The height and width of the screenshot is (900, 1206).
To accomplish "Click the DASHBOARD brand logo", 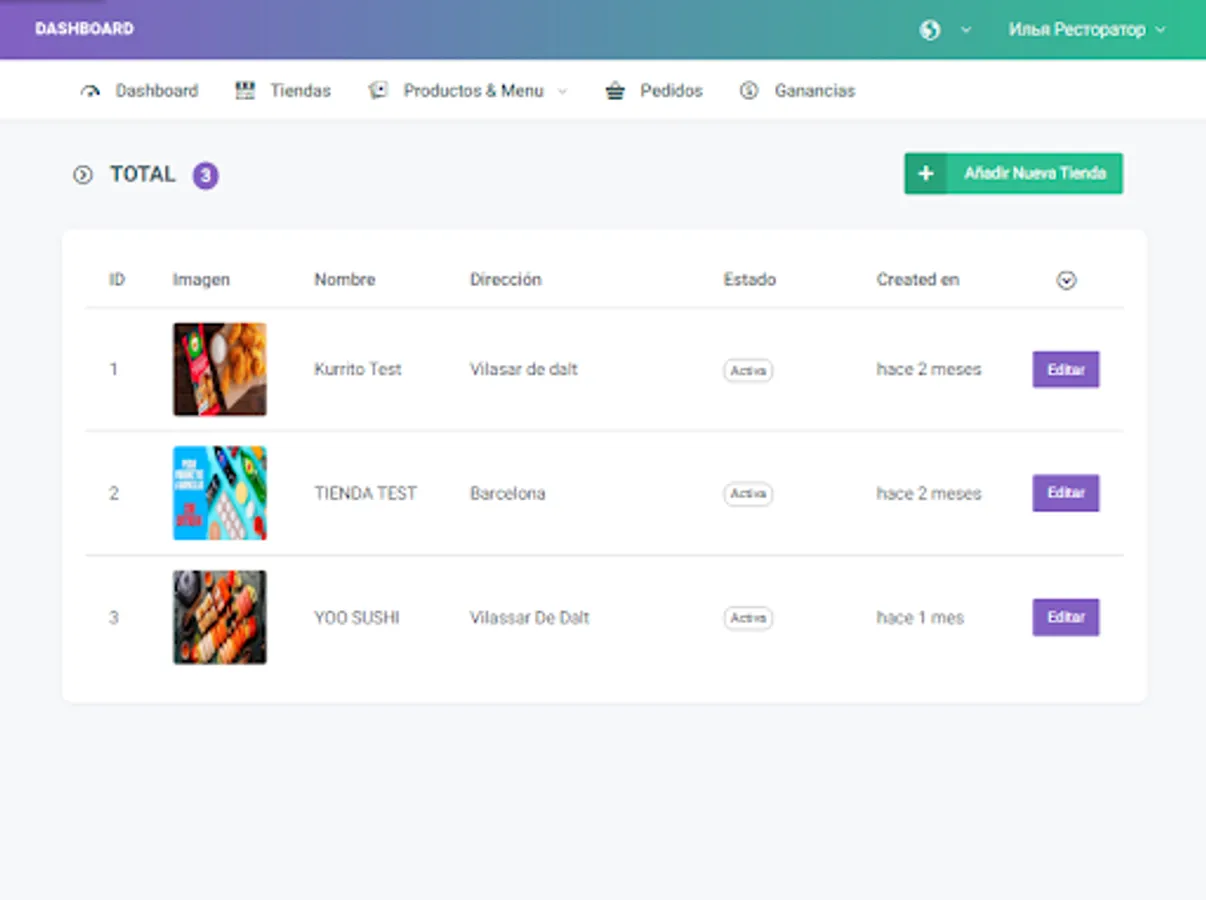I will [84, 29].
